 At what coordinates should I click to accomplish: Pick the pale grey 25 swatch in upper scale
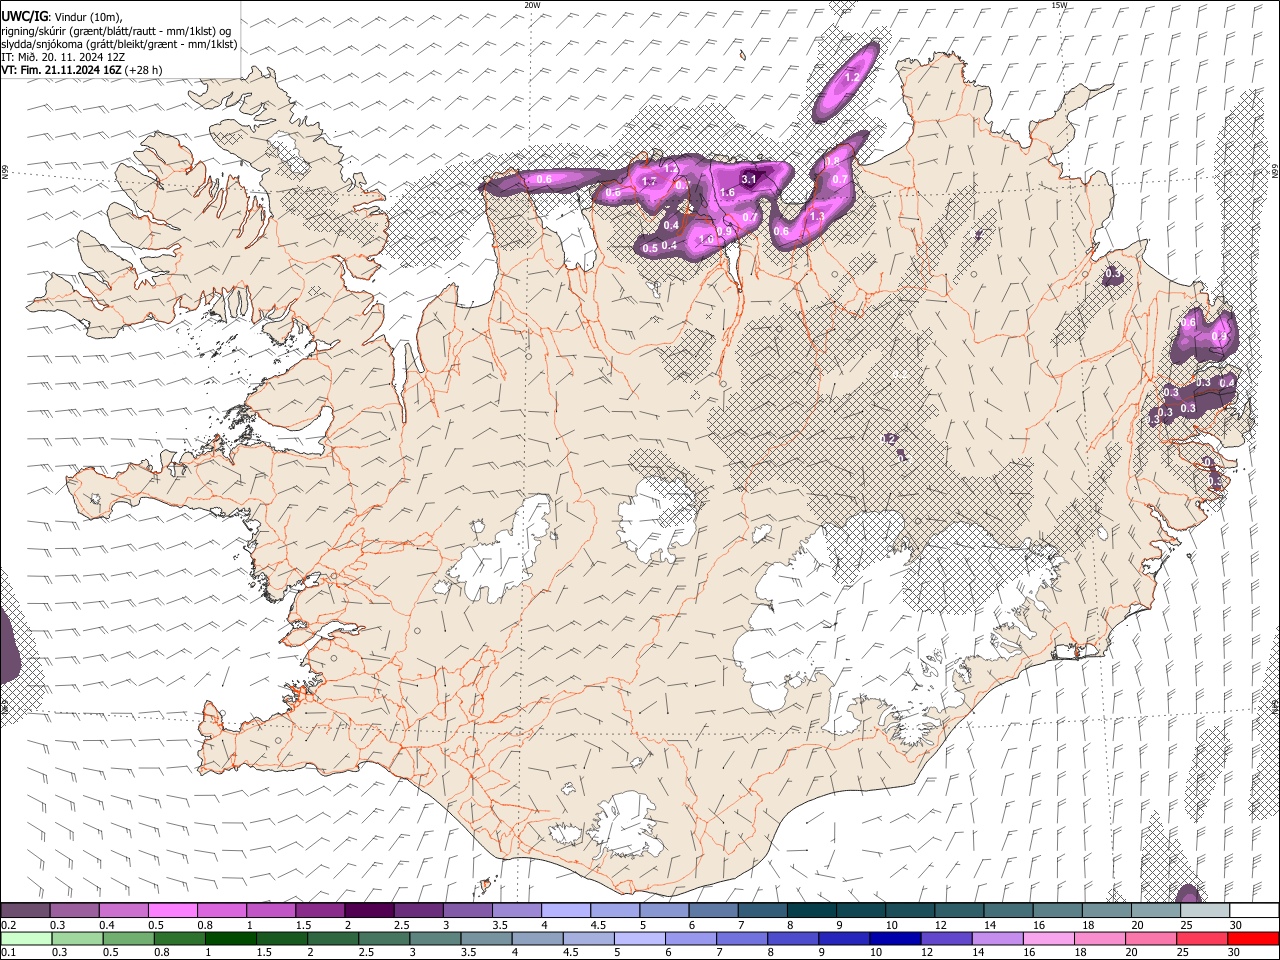[x=1205, y=910]
